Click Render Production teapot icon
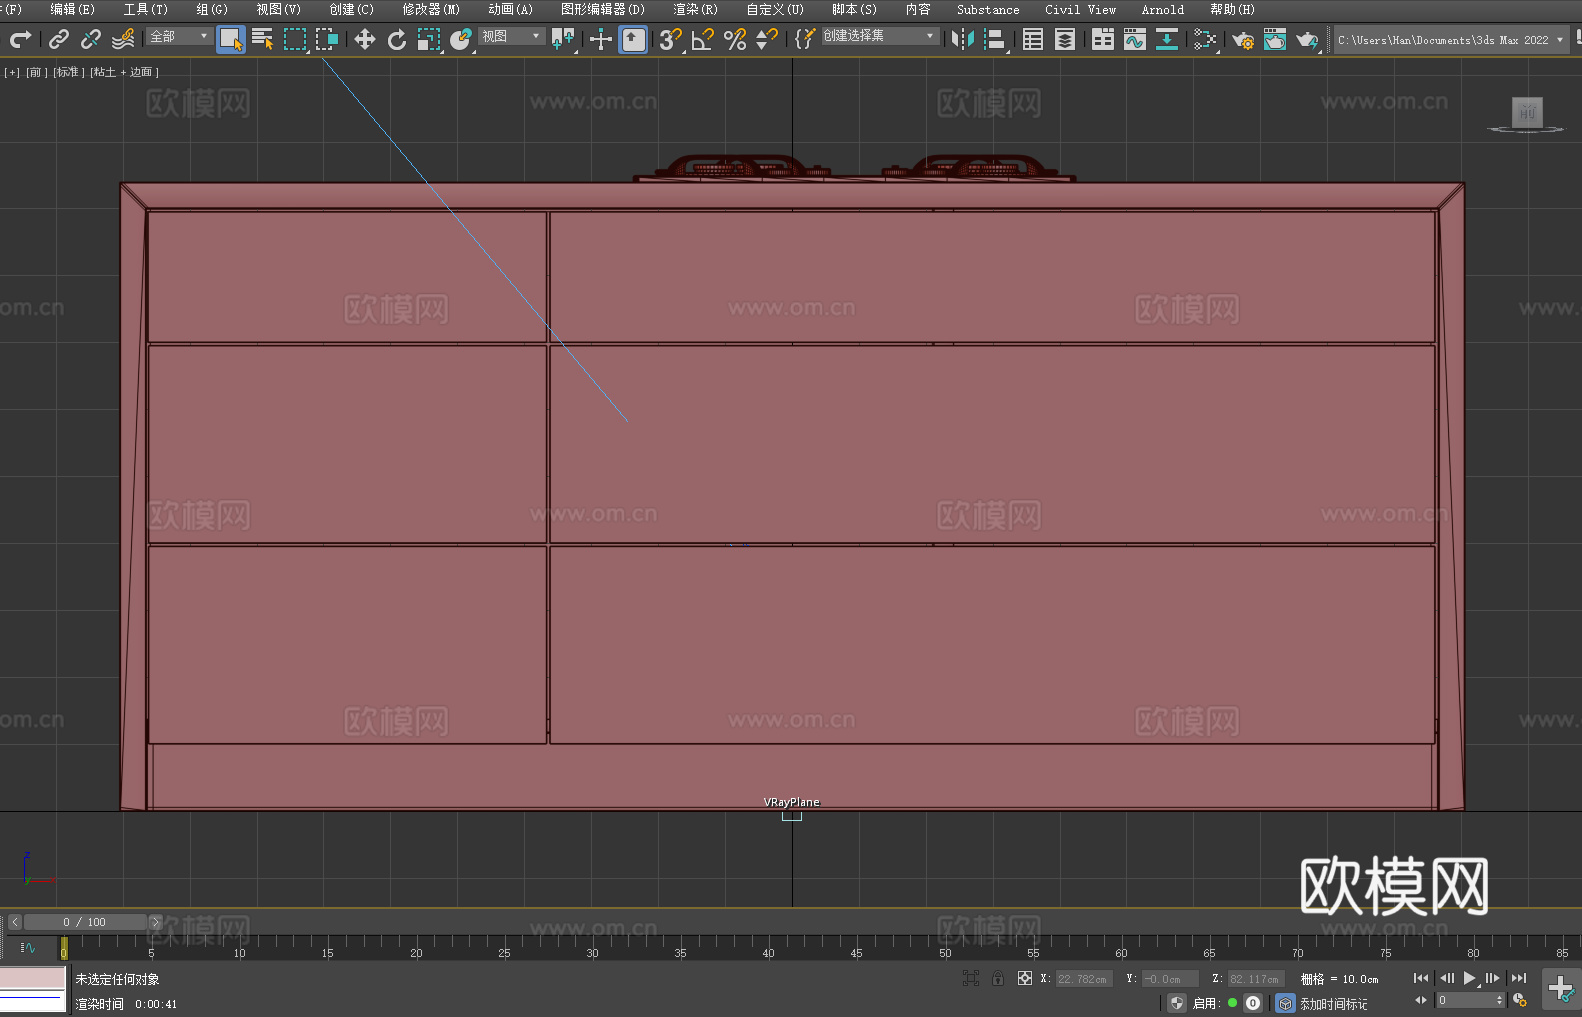This screenshot has width=1582, height=1017. click(1307, 39)
